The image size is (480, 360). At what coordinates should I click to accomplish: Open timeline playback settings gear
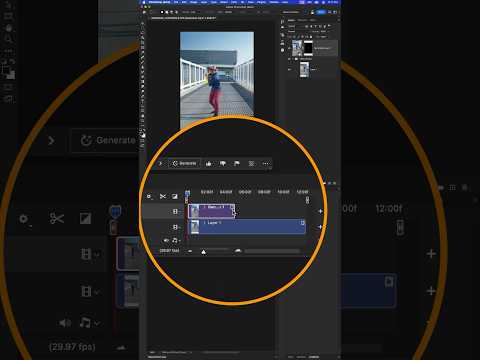tap(149, 197)
